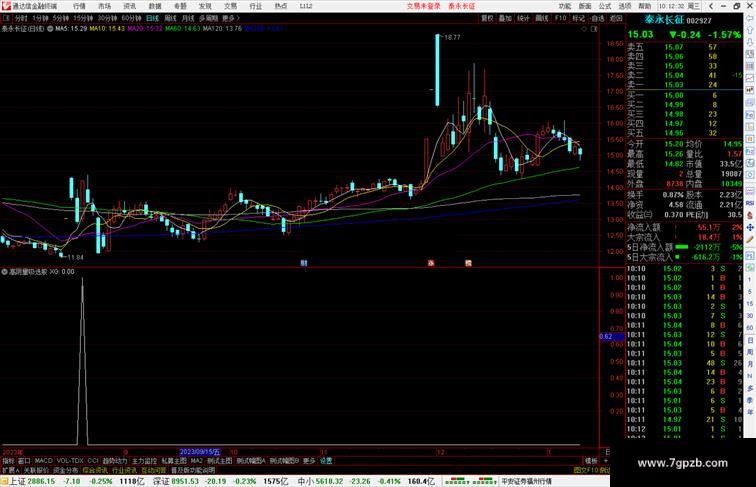Click the 深证 index in status bar

[162, 481]
